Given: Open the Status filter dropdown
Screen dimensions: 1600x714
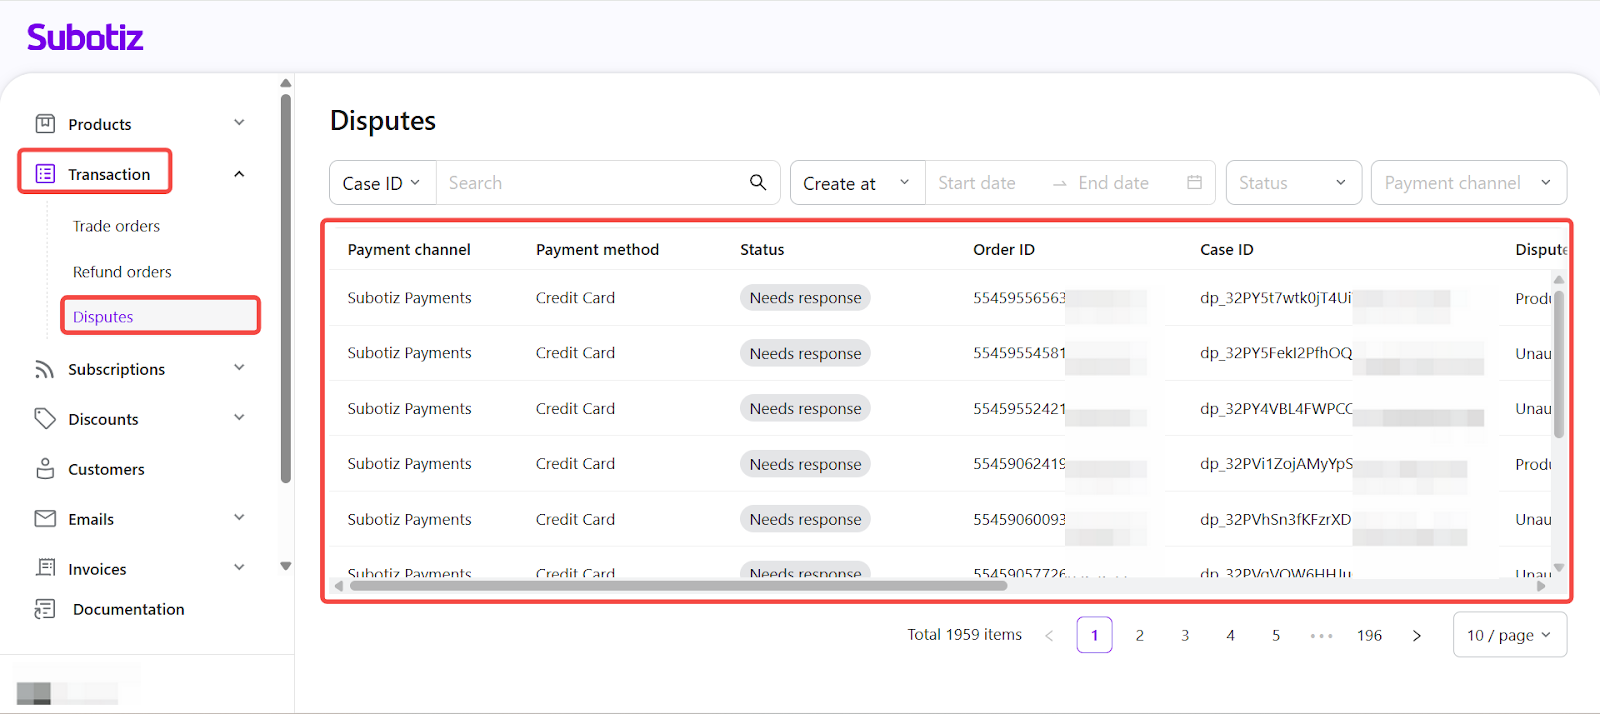Looking at the screenshot, I should pyautogui.click(x=1293, y=183).
